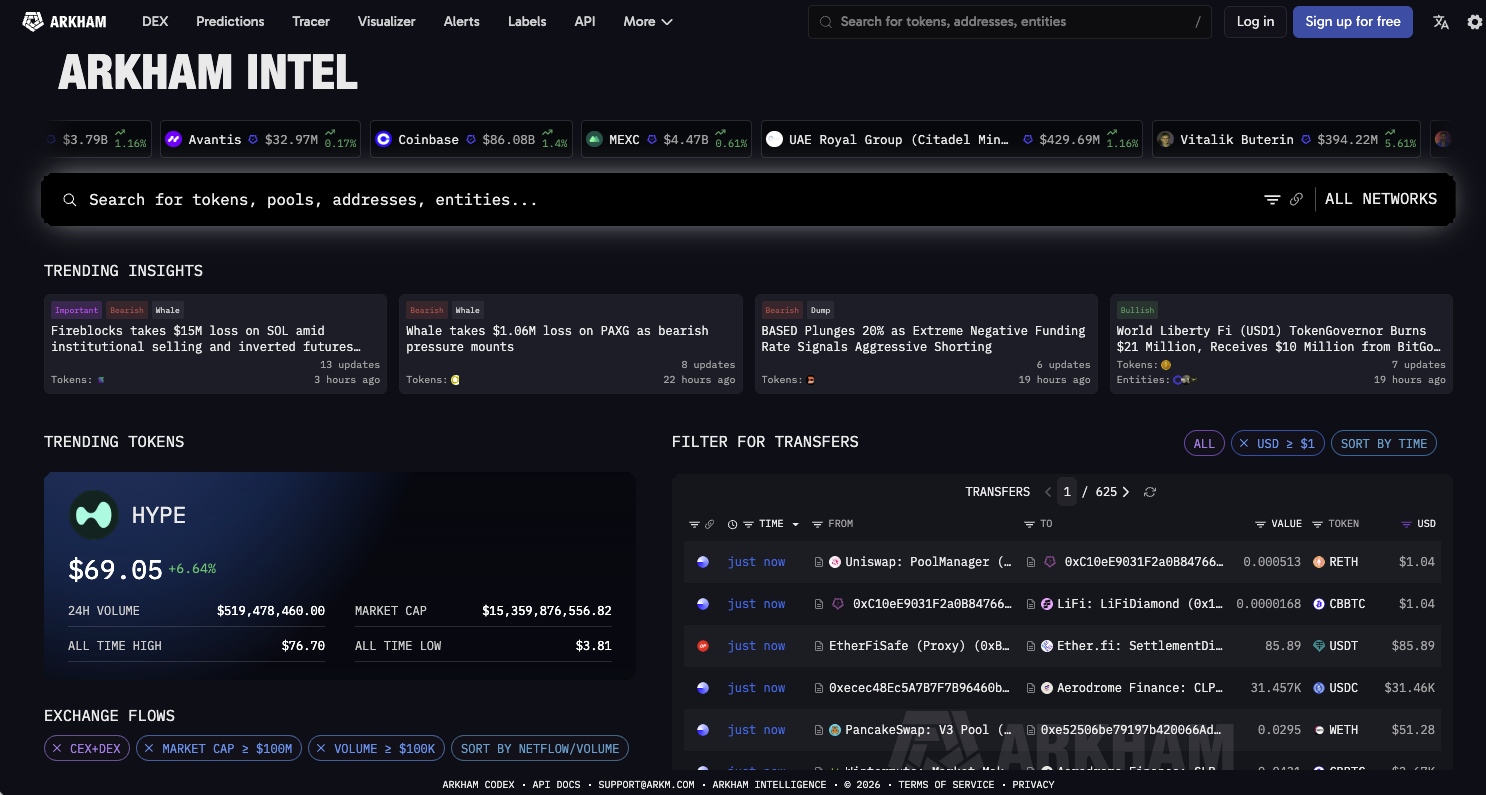The height and width of the screenshot is (795, 1486).
Task: Open search filter options icon
Action: 1272,200
